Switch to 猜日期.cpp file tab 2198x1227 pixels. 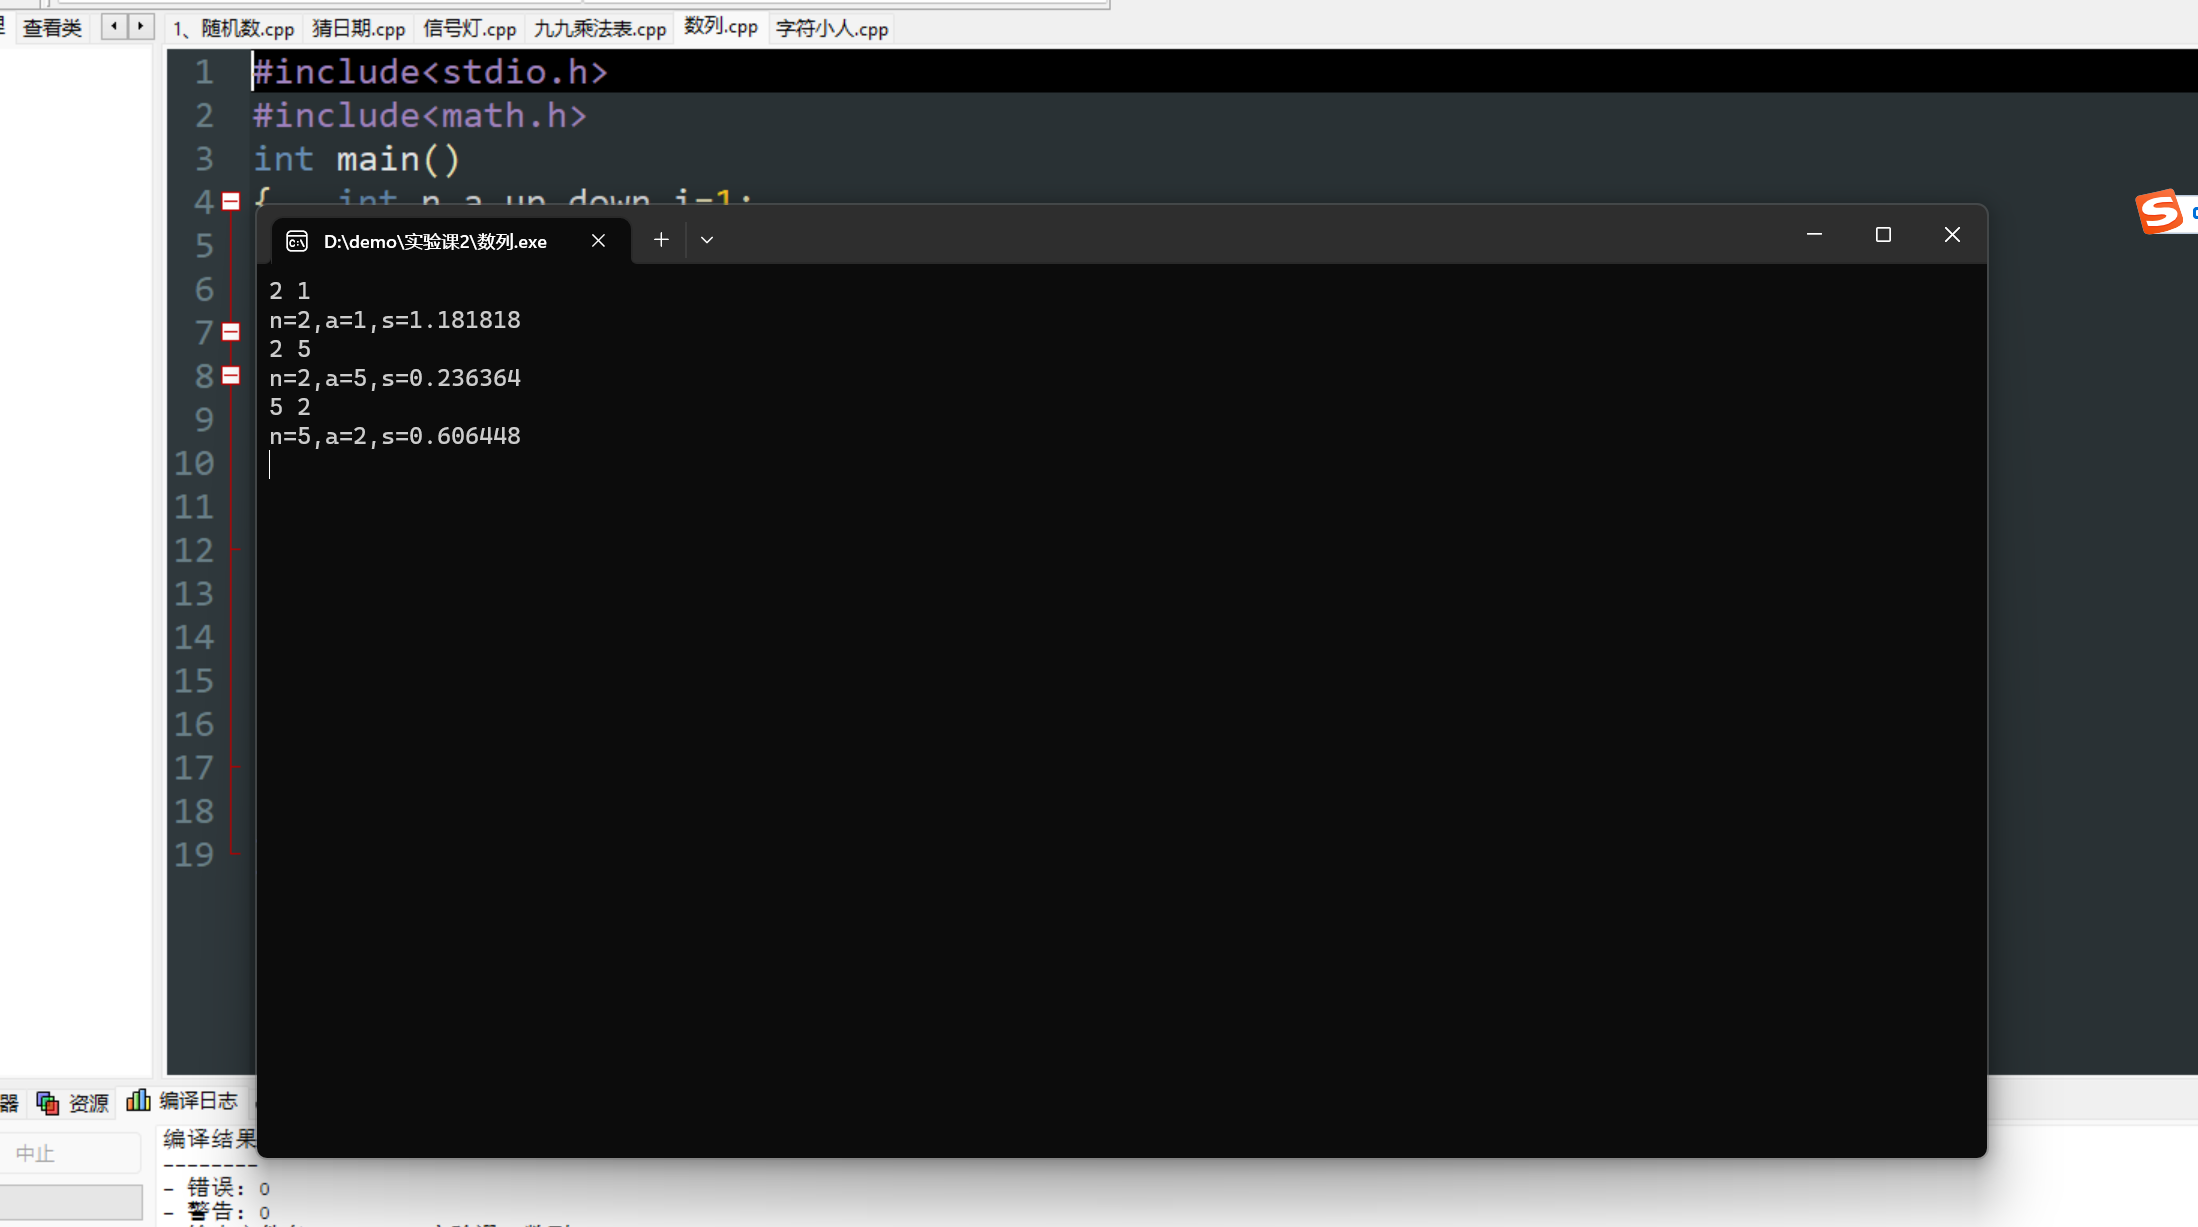(358, 29)
